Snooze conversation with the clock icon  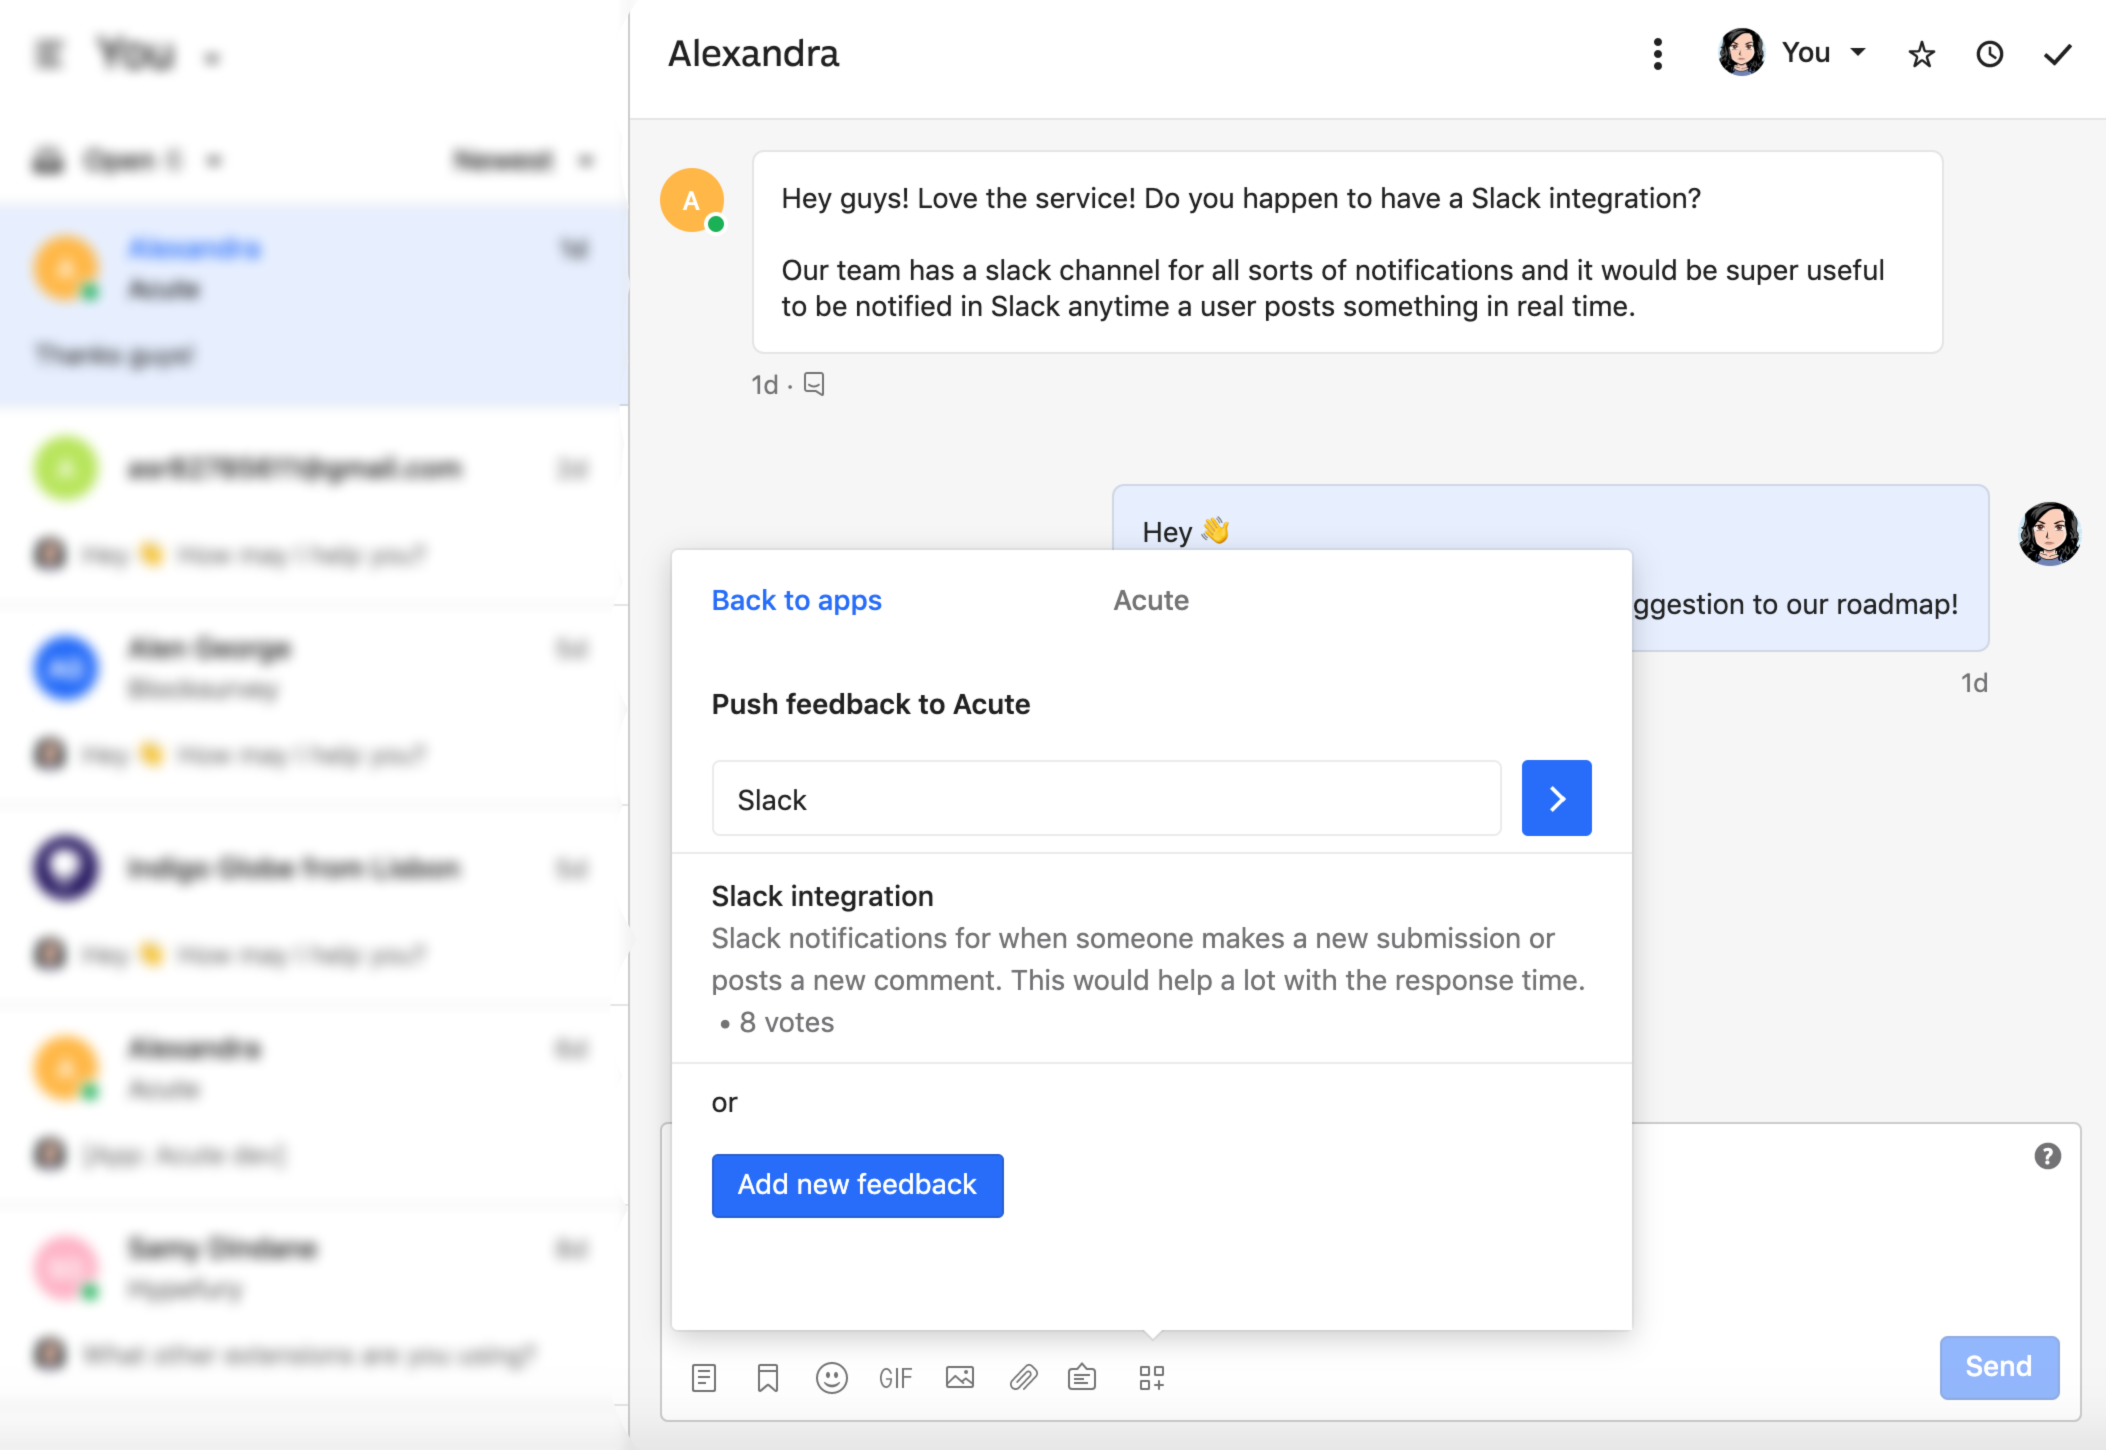(1990, 54)
